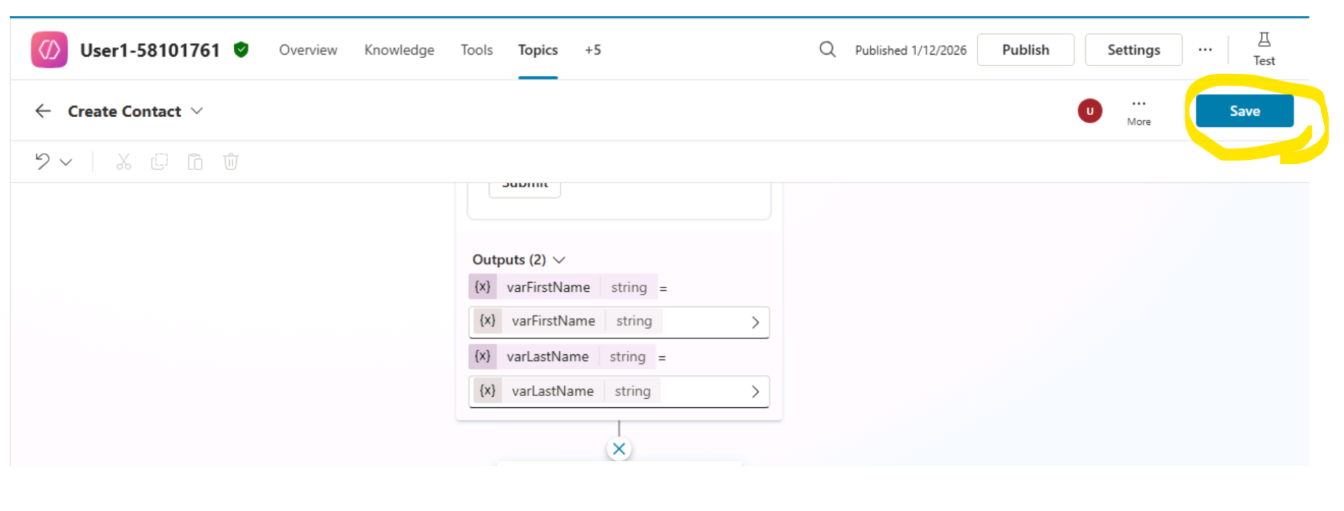Switch to the Knowledge tab
The height and width of the screenshot is (511, 1344).
[399, 50]
